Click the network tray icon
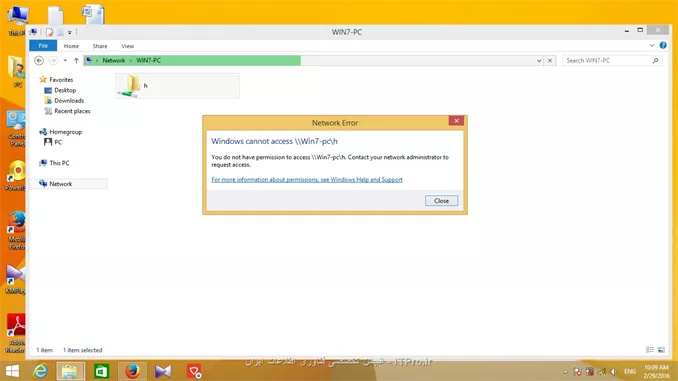This screenshot has width=678, height=381. pos(601,371)
